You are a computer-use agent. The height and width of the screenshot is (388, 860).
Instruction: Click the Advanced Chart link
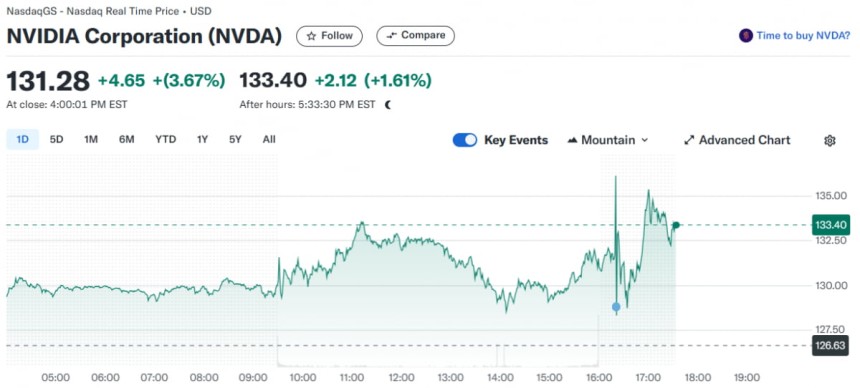point(744,140)
